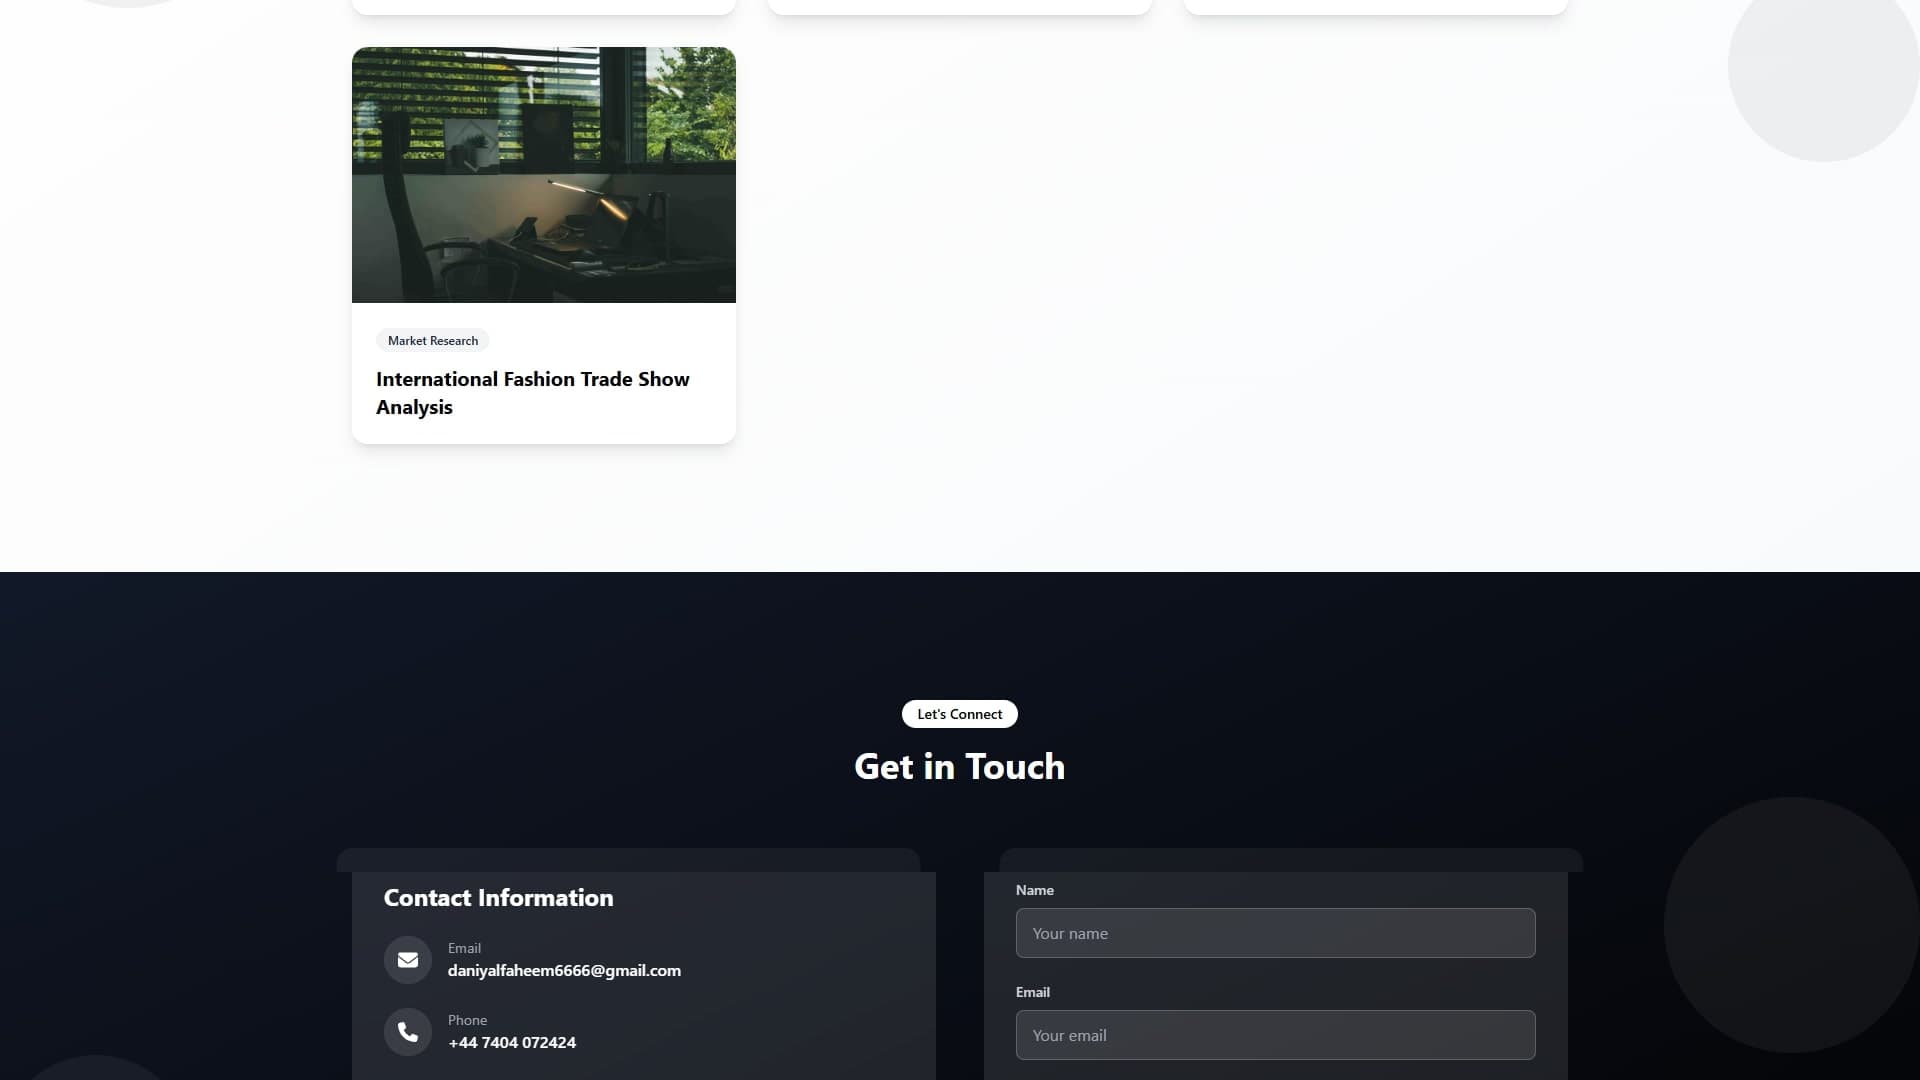1920x1080 pixels.
Task: Select the Contact Information heading
Action: (x=499, y=898)
